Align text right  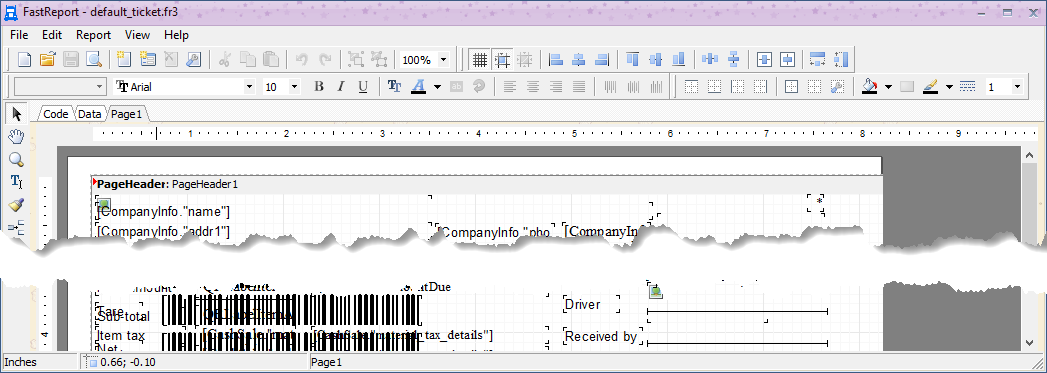[556, 86]
